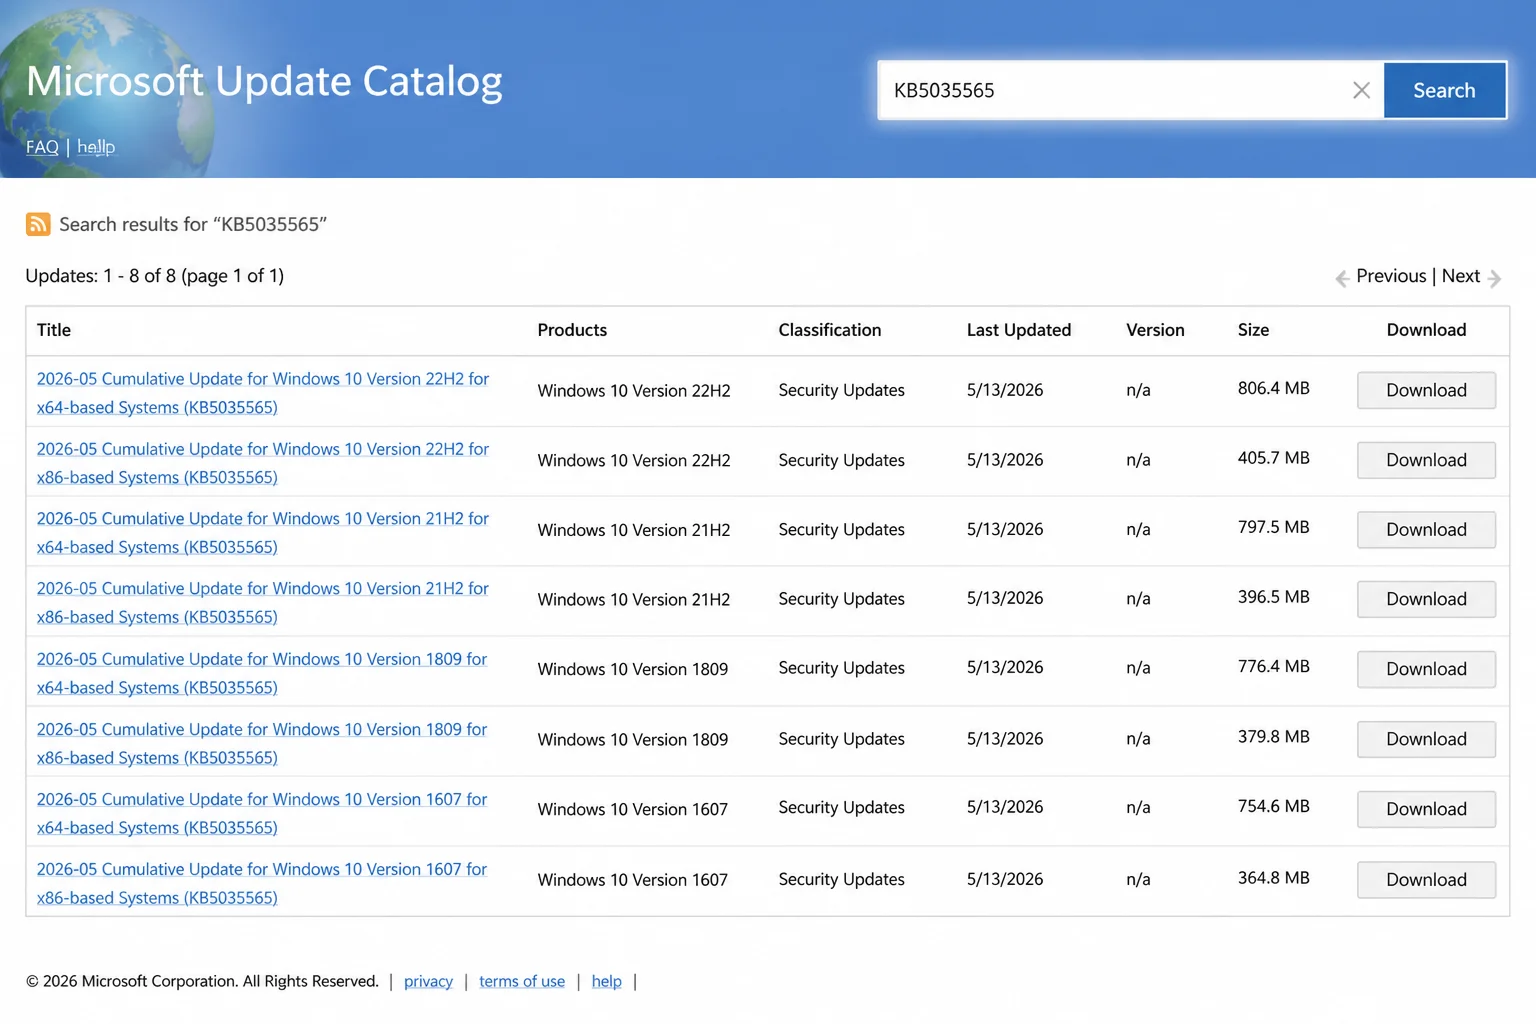1536x1024 pixels.
Task: Click the Microsoft Update Catalog title
Action: pos(264,81)
